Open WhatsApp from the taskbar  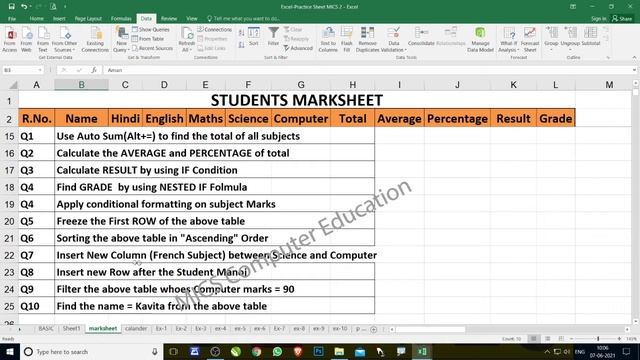[x=277, y=351]
